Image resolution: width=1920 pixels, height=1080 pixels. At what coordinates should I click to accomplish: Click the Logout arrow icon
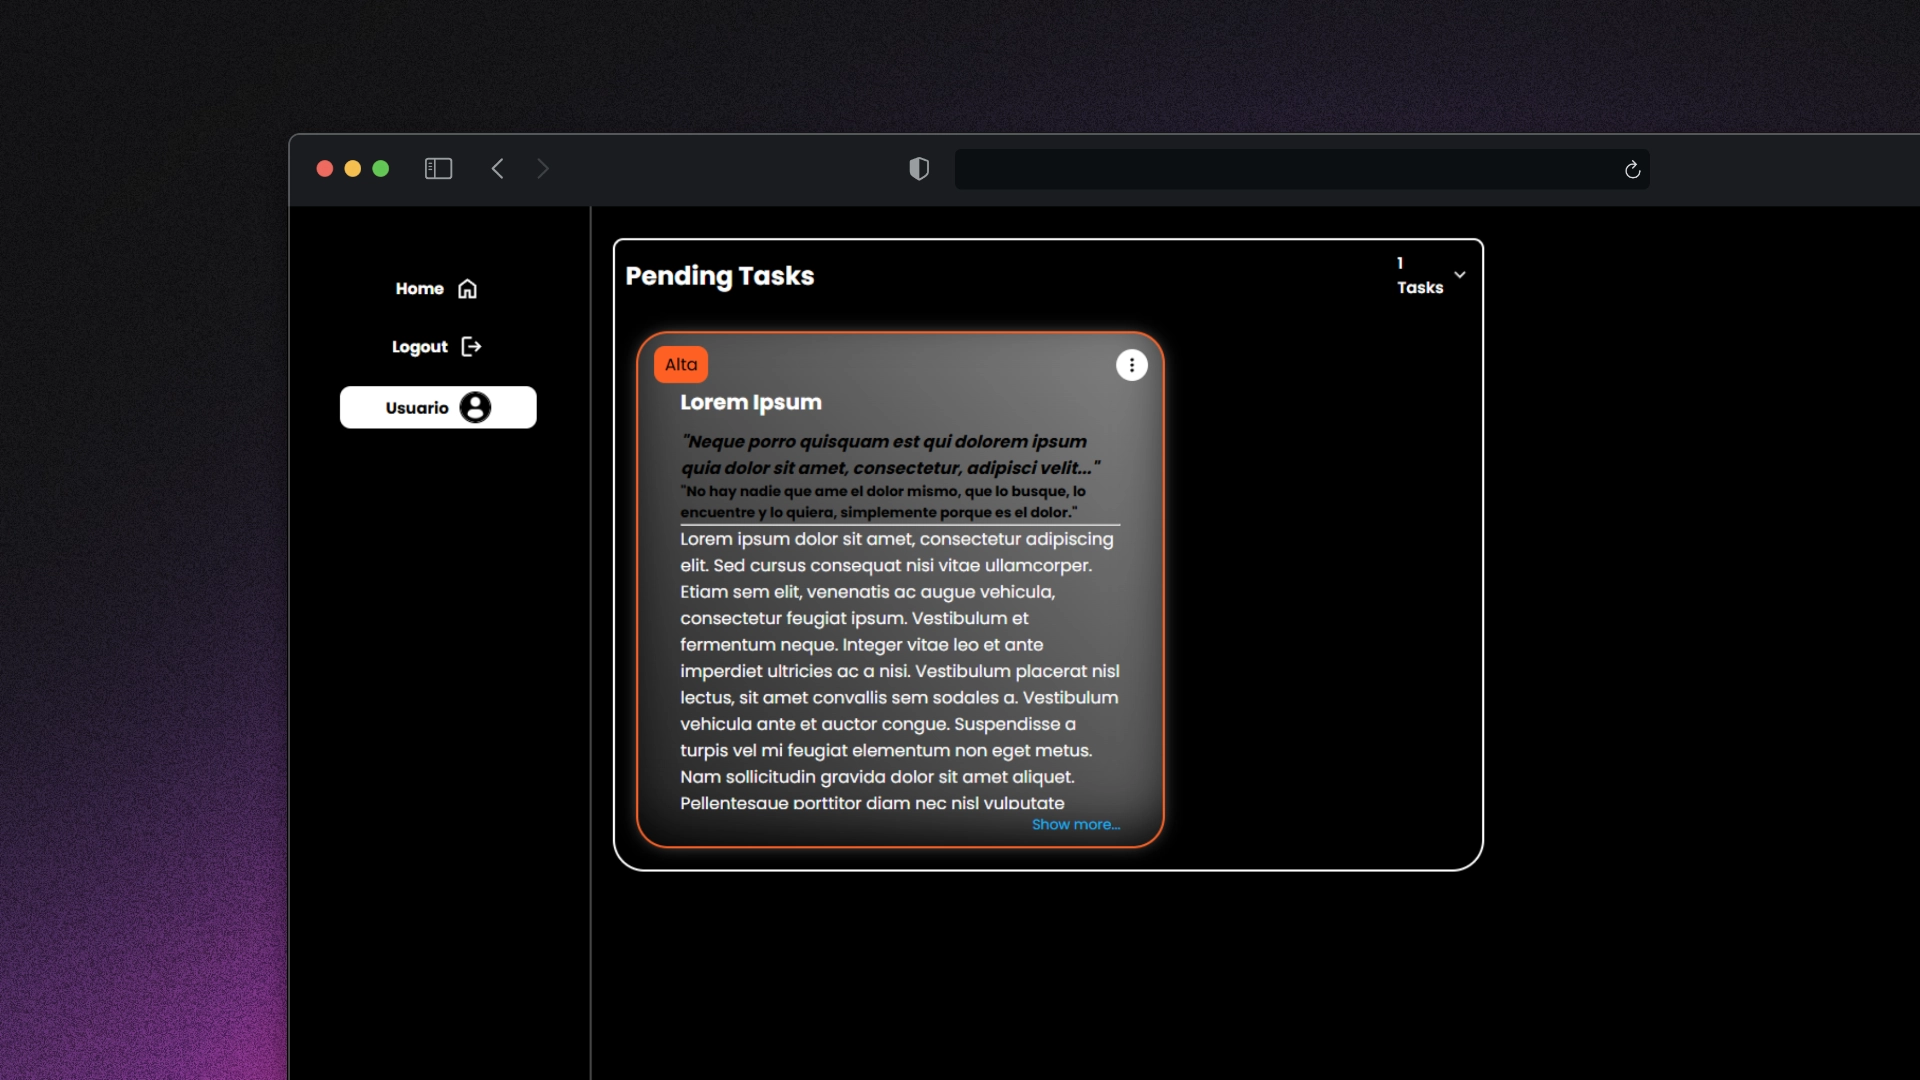tap(471, 347)
